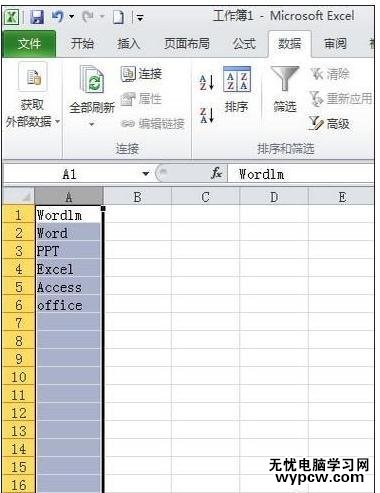Switch to the 页面布局 tab
This screenshot has height=493, width=380.
pyautogui.click(x=187, y=44)
